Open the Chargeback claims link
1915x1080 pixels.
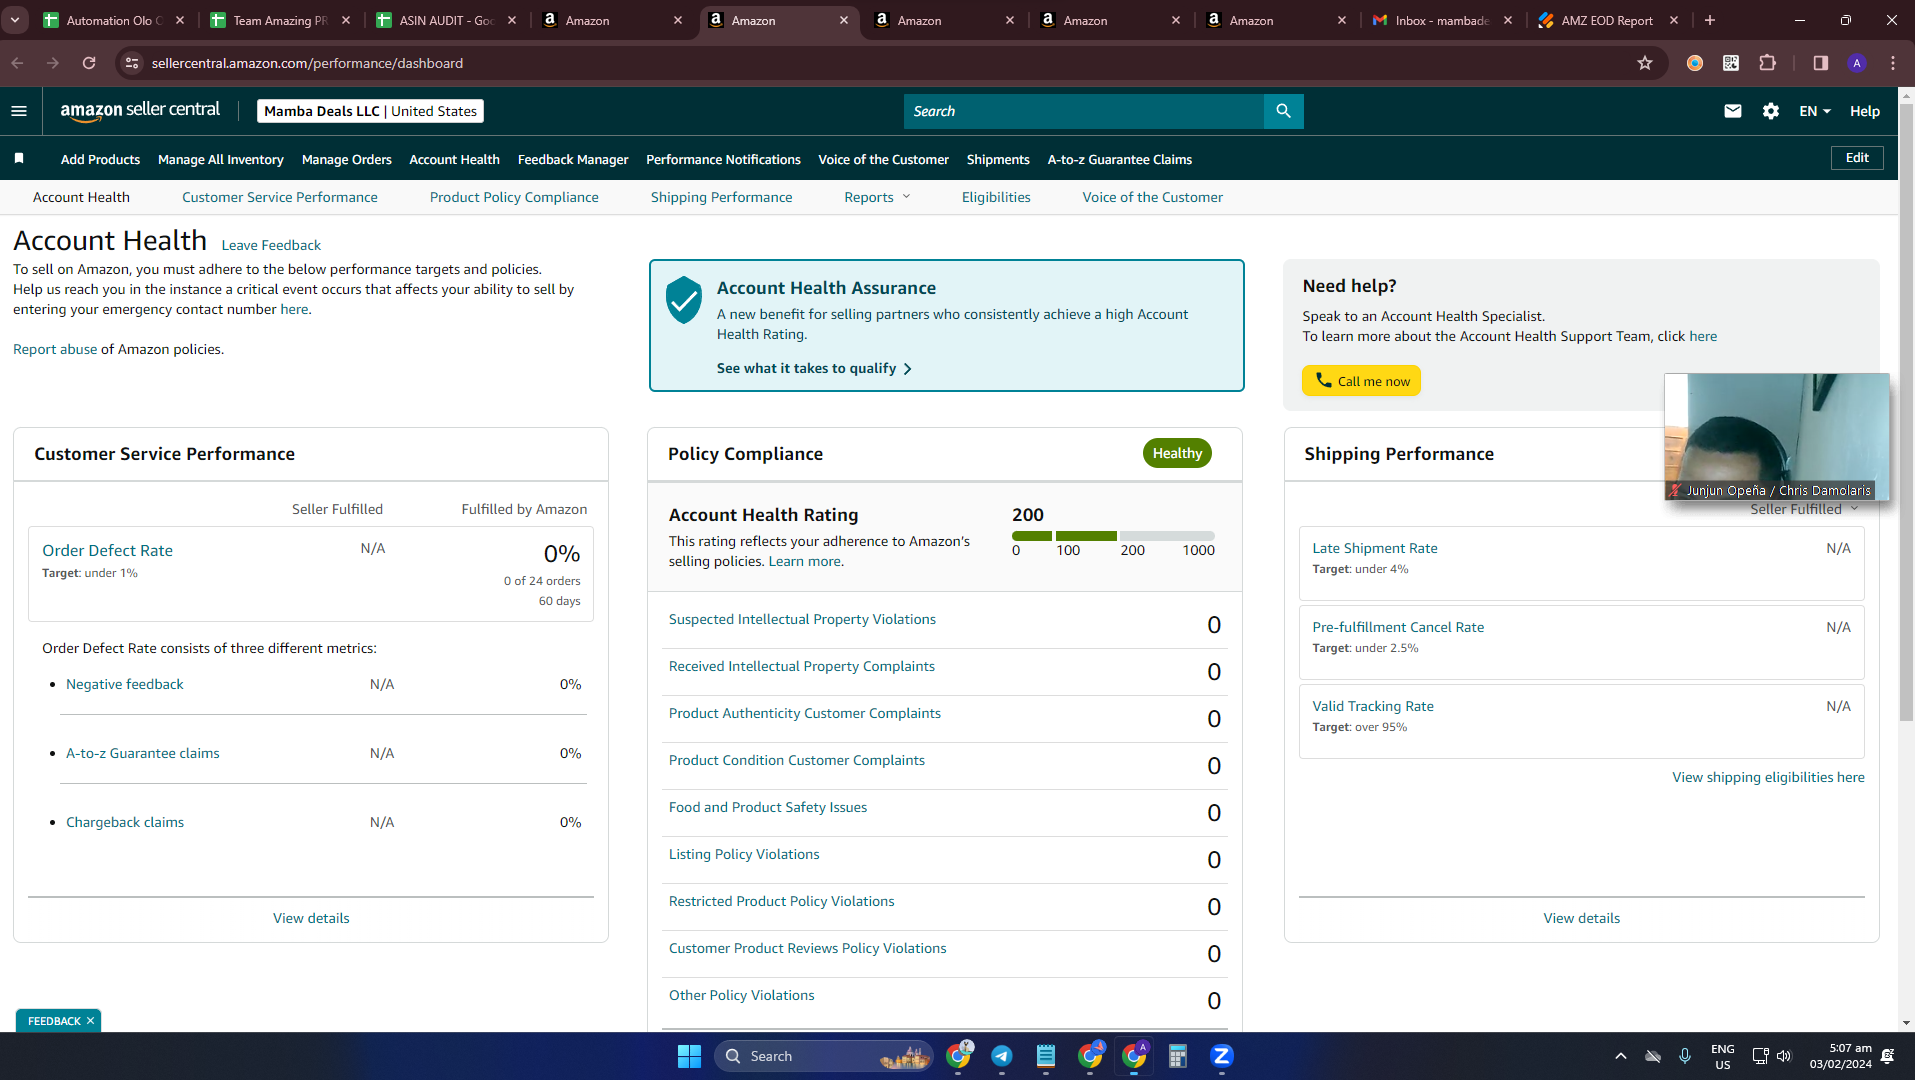coord(125,822)
